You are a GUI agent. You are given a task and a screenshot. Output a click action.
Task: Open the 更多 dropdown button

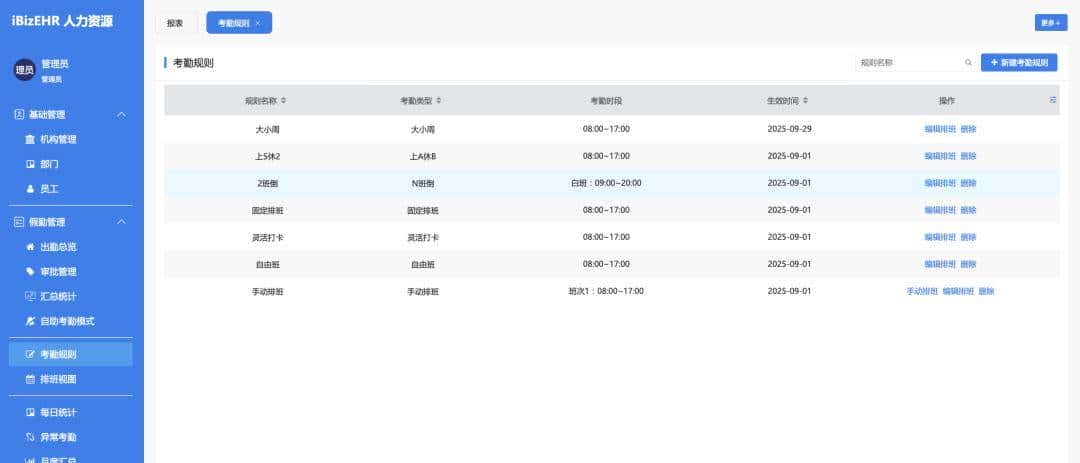click(1050, 22)
